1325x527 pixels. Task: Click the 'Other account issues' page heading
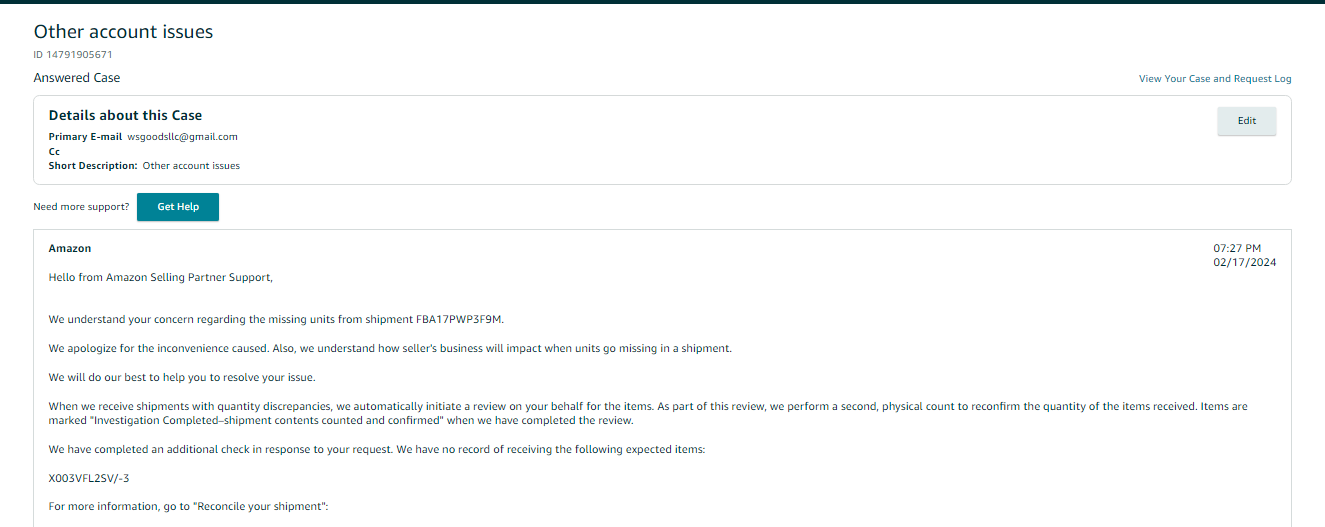click(x=123, y=32)
